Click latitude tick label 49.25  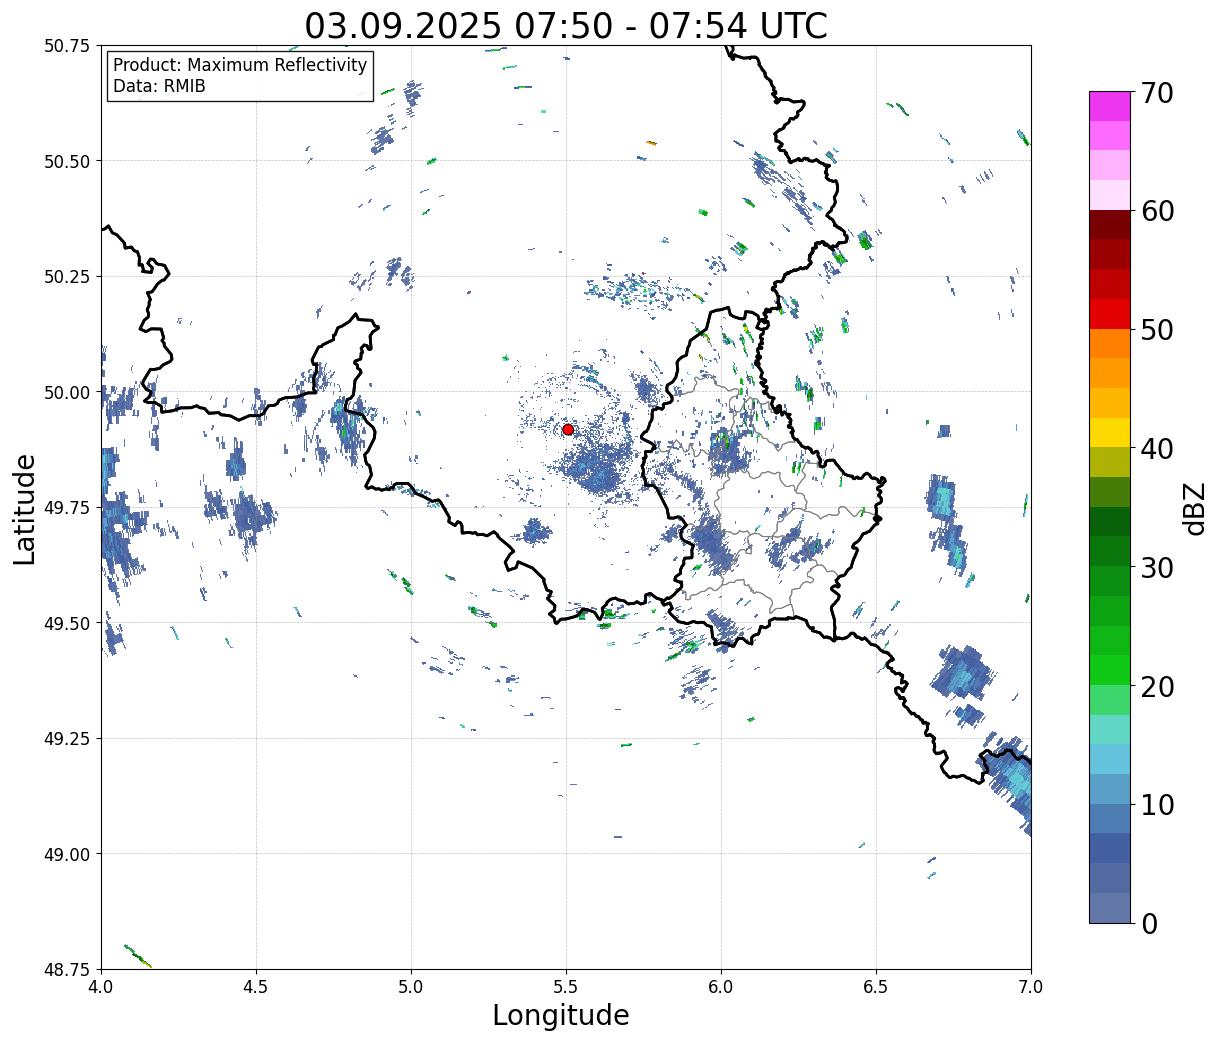pos(67,739)
